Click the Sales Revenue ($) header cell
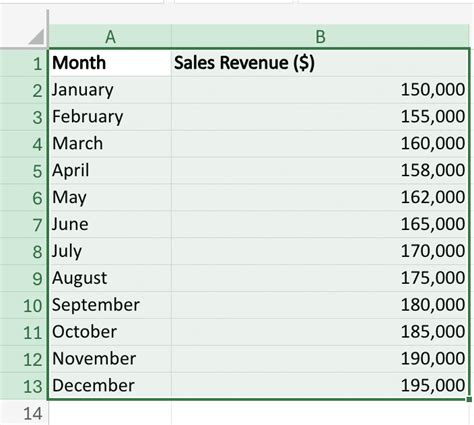Viewport: 474px width, 425px height. (x=320, y=63)
